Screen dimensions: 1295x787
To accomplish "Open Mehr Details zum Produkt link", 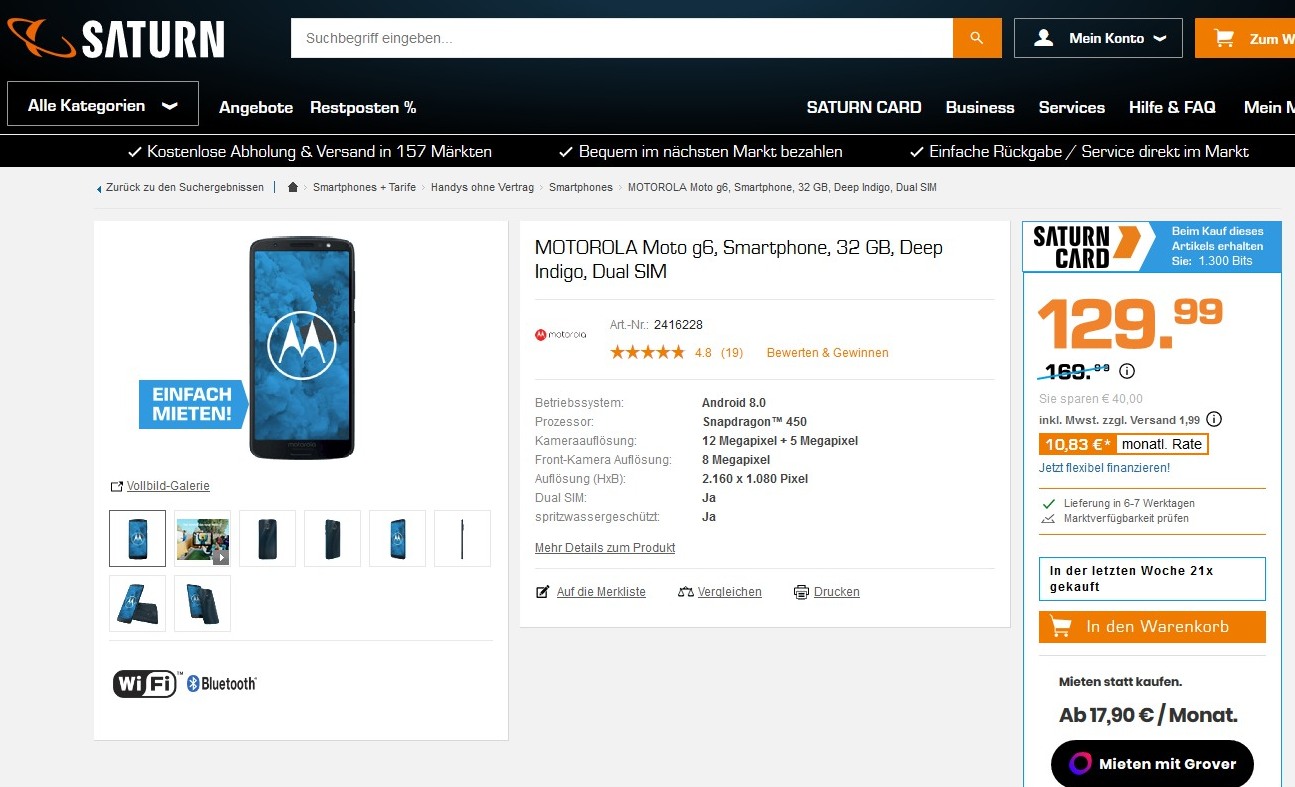I will pos(605,548).
